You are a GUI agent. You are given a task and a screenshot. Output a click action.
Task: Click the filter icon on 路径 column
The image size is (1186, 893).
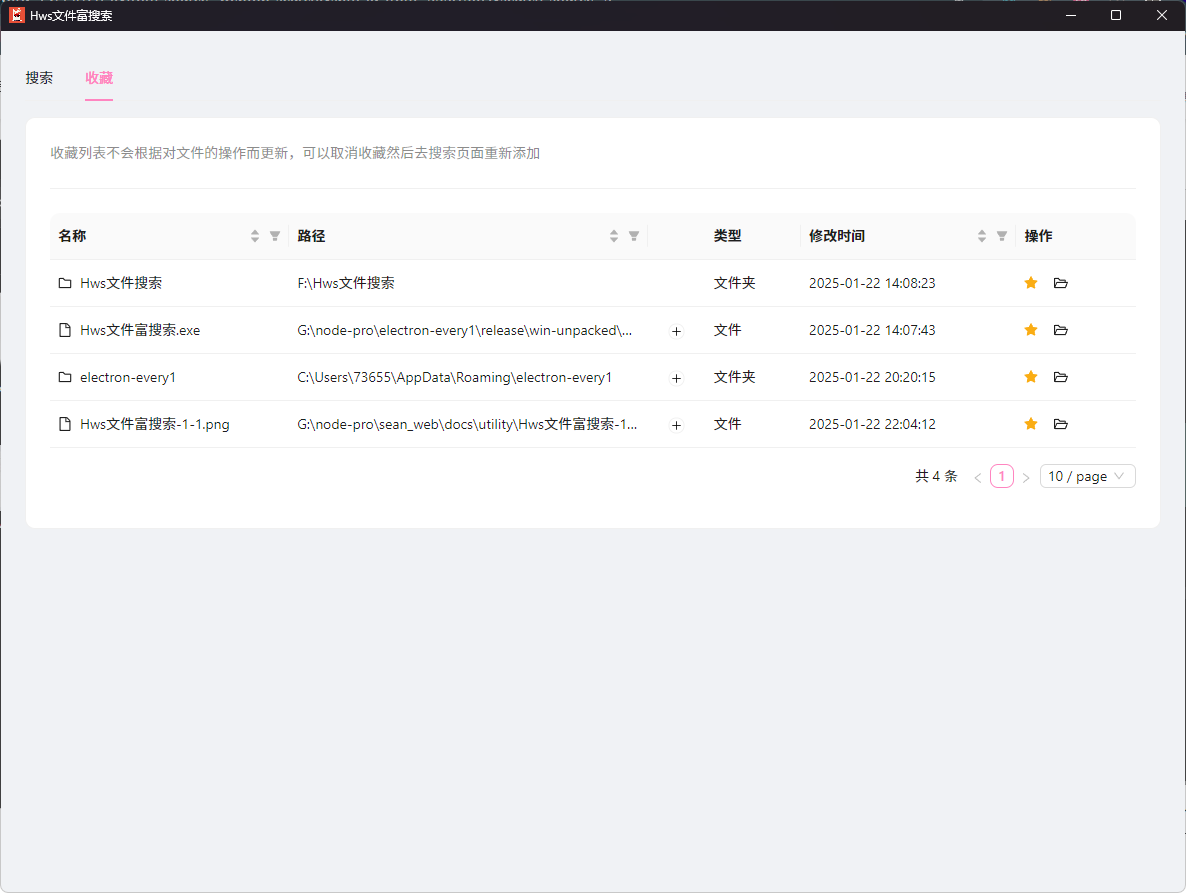tap(633, 235)
